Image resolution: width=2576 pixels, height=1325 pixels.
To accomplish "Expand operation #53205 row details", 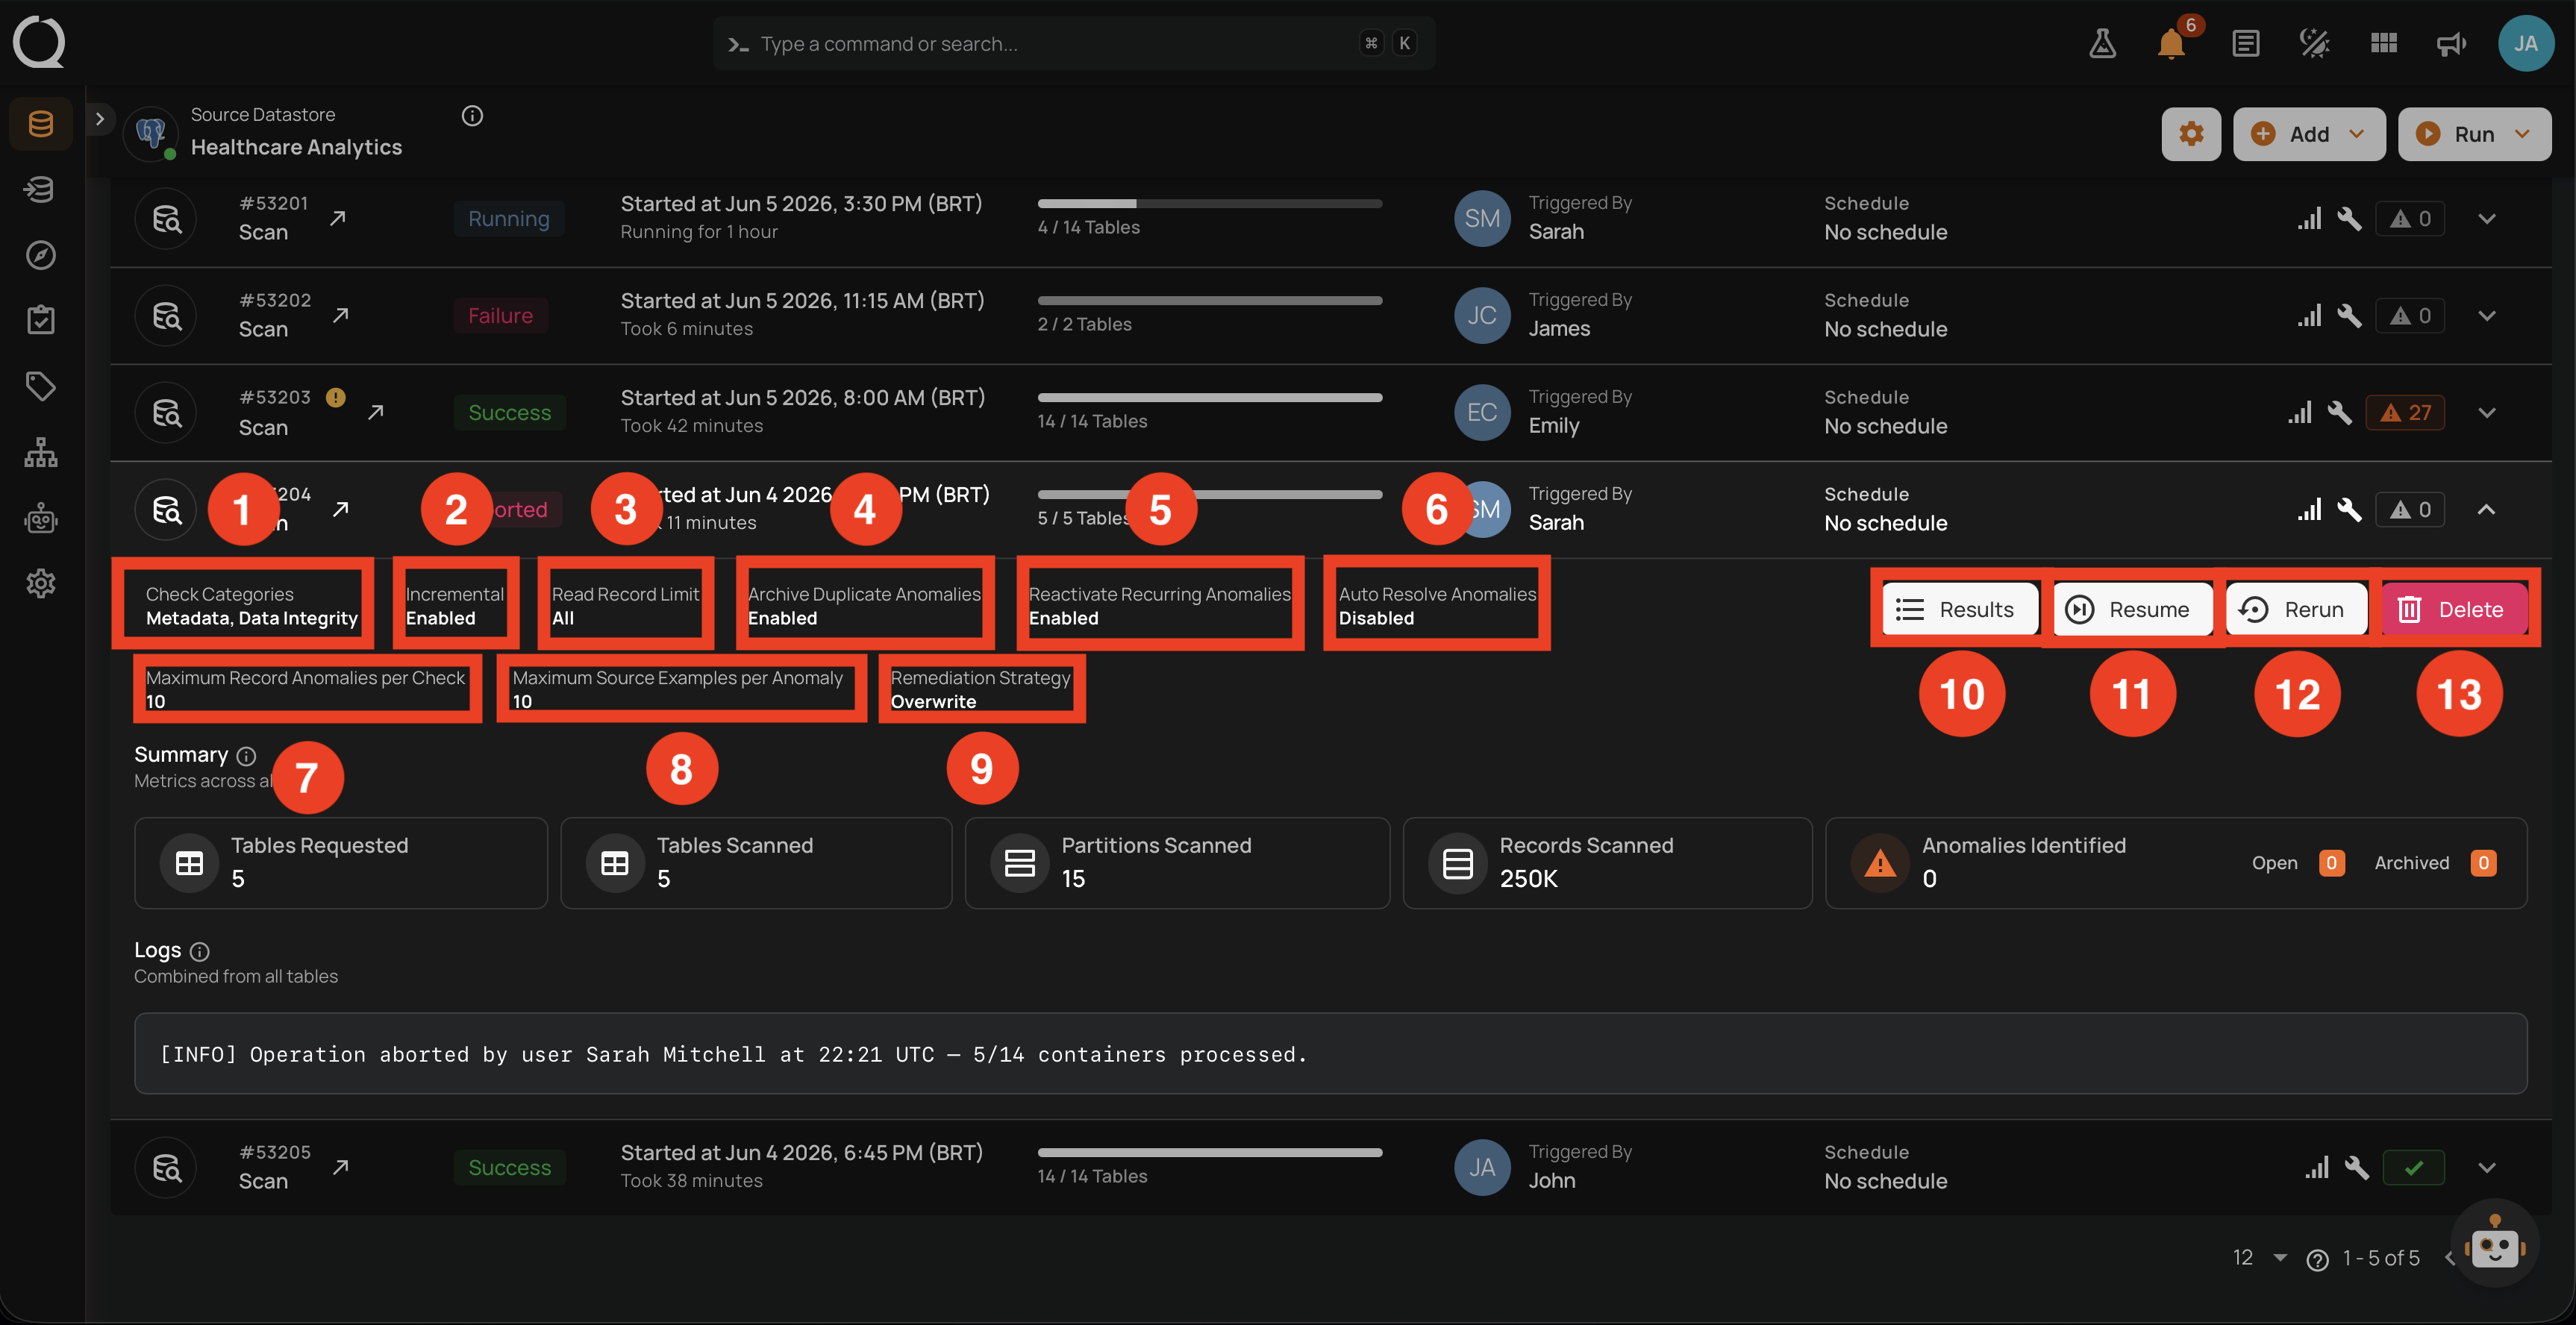I will [x=2486, y=1167].
